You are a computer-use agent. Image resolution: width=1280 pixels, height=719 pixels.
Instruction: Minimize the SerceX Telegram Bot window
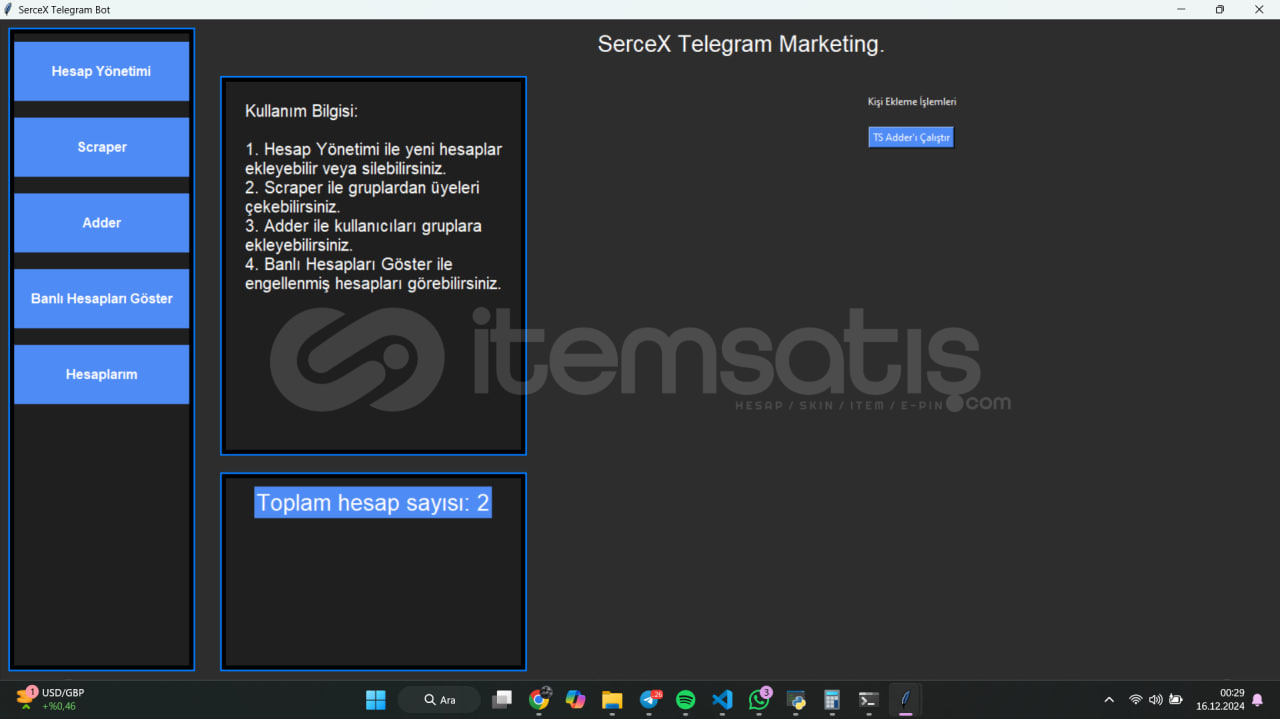[1181, 9]
